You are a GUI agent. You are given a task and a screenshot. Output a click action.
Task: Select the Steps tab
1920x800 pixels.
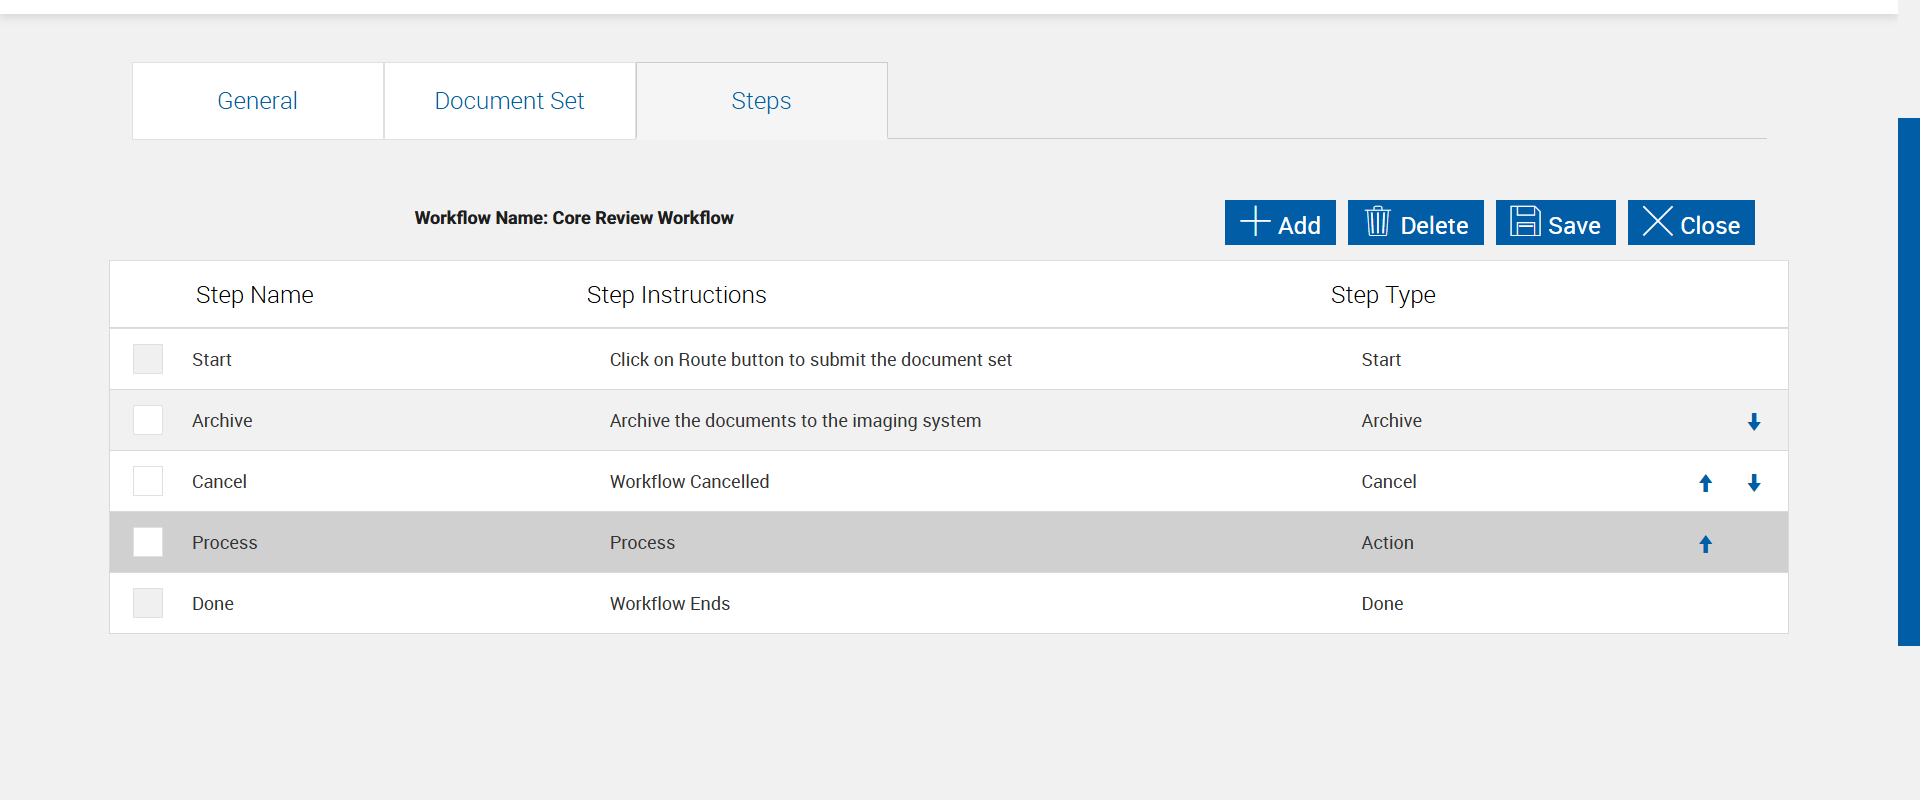pos(761,101)
